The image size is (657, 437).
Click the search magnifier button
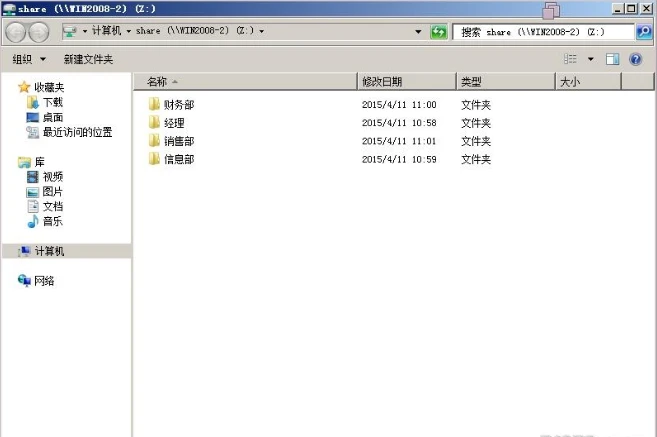click(644, 32)
